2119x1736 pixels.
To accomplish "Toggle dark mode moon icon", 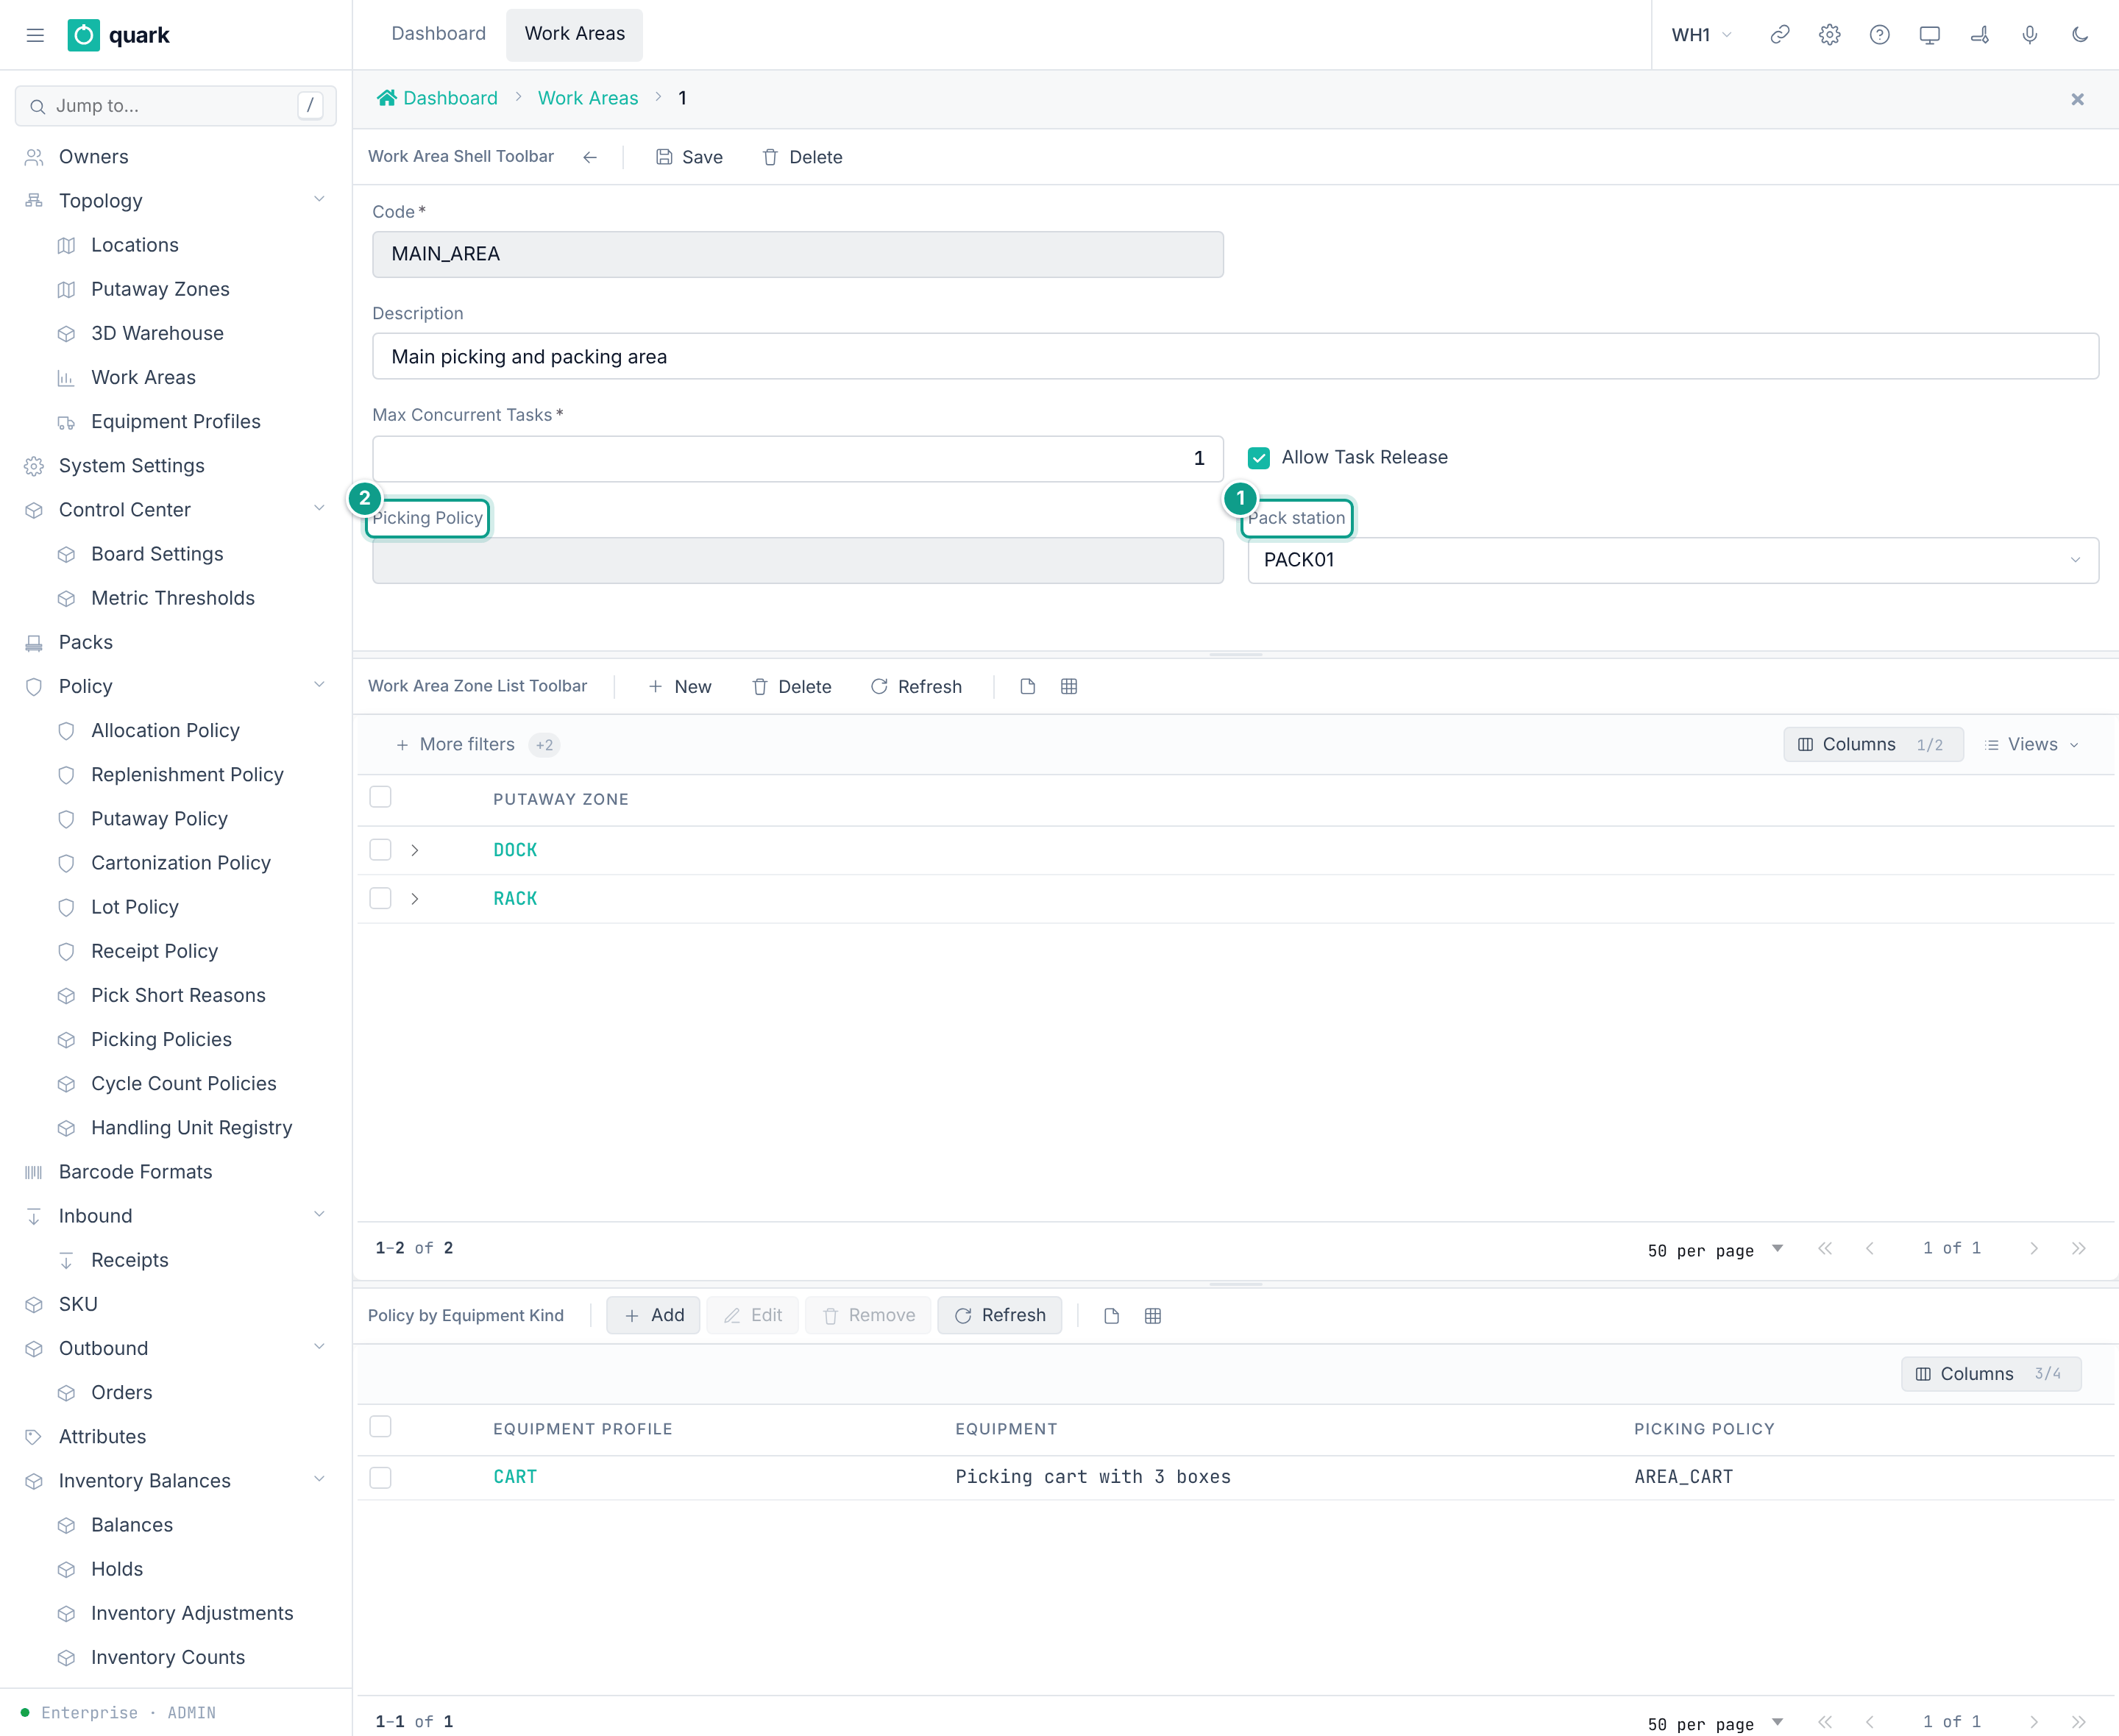I will [x=2080, y=35].
